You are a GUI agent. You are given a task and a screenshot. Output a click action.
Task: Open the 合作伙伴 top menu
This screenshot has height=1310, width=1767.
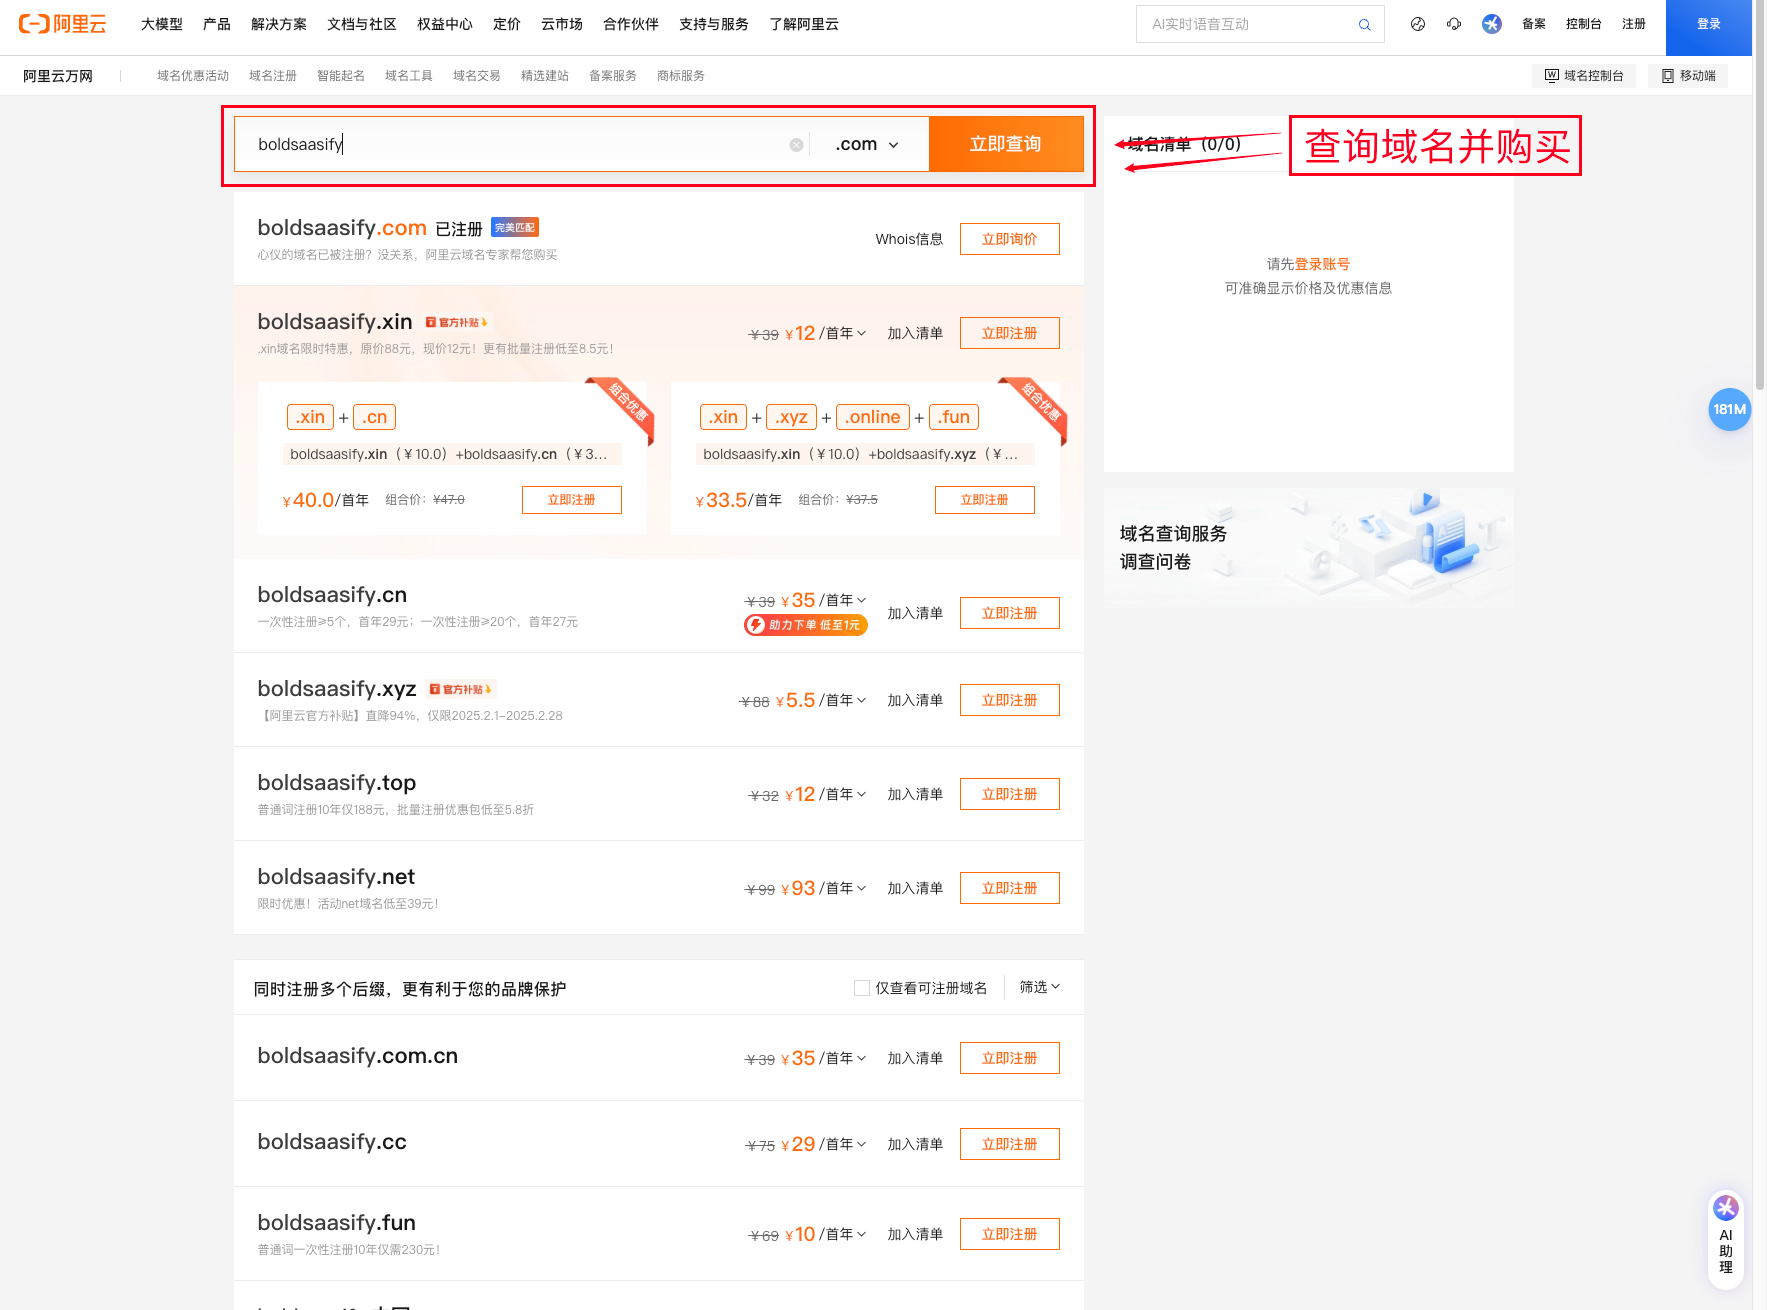[631, 24]
